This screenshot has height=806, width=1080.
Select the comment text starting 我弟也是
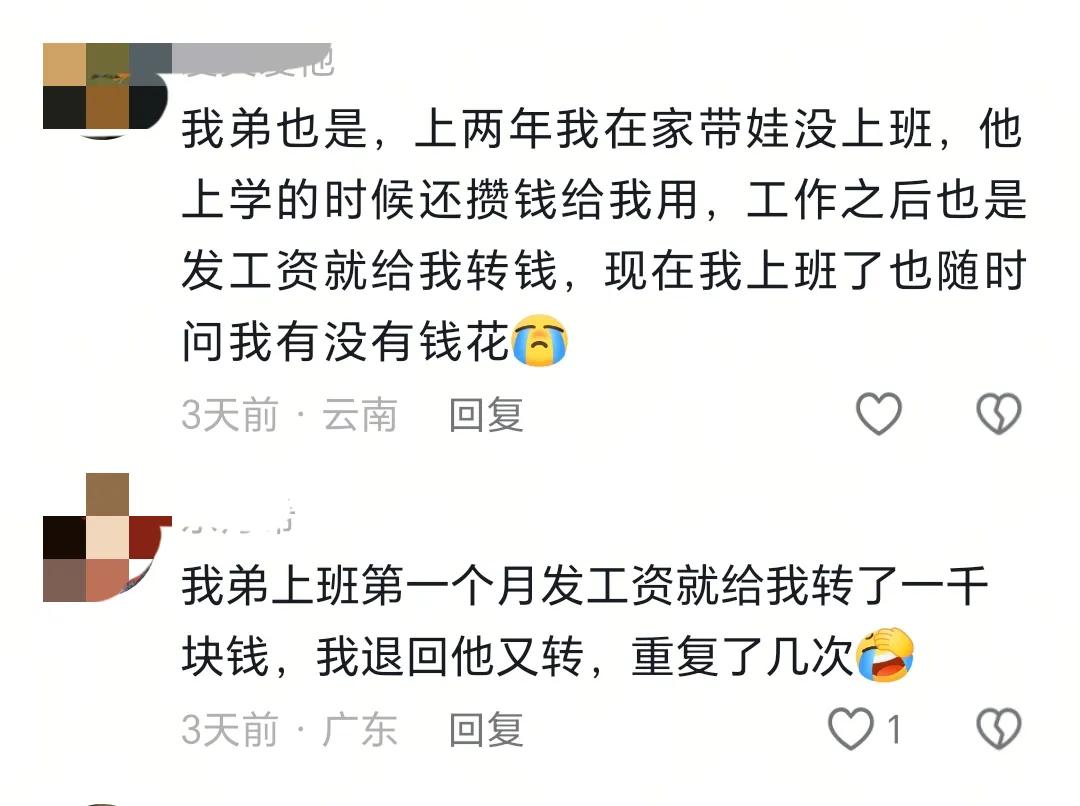[603, 235]
